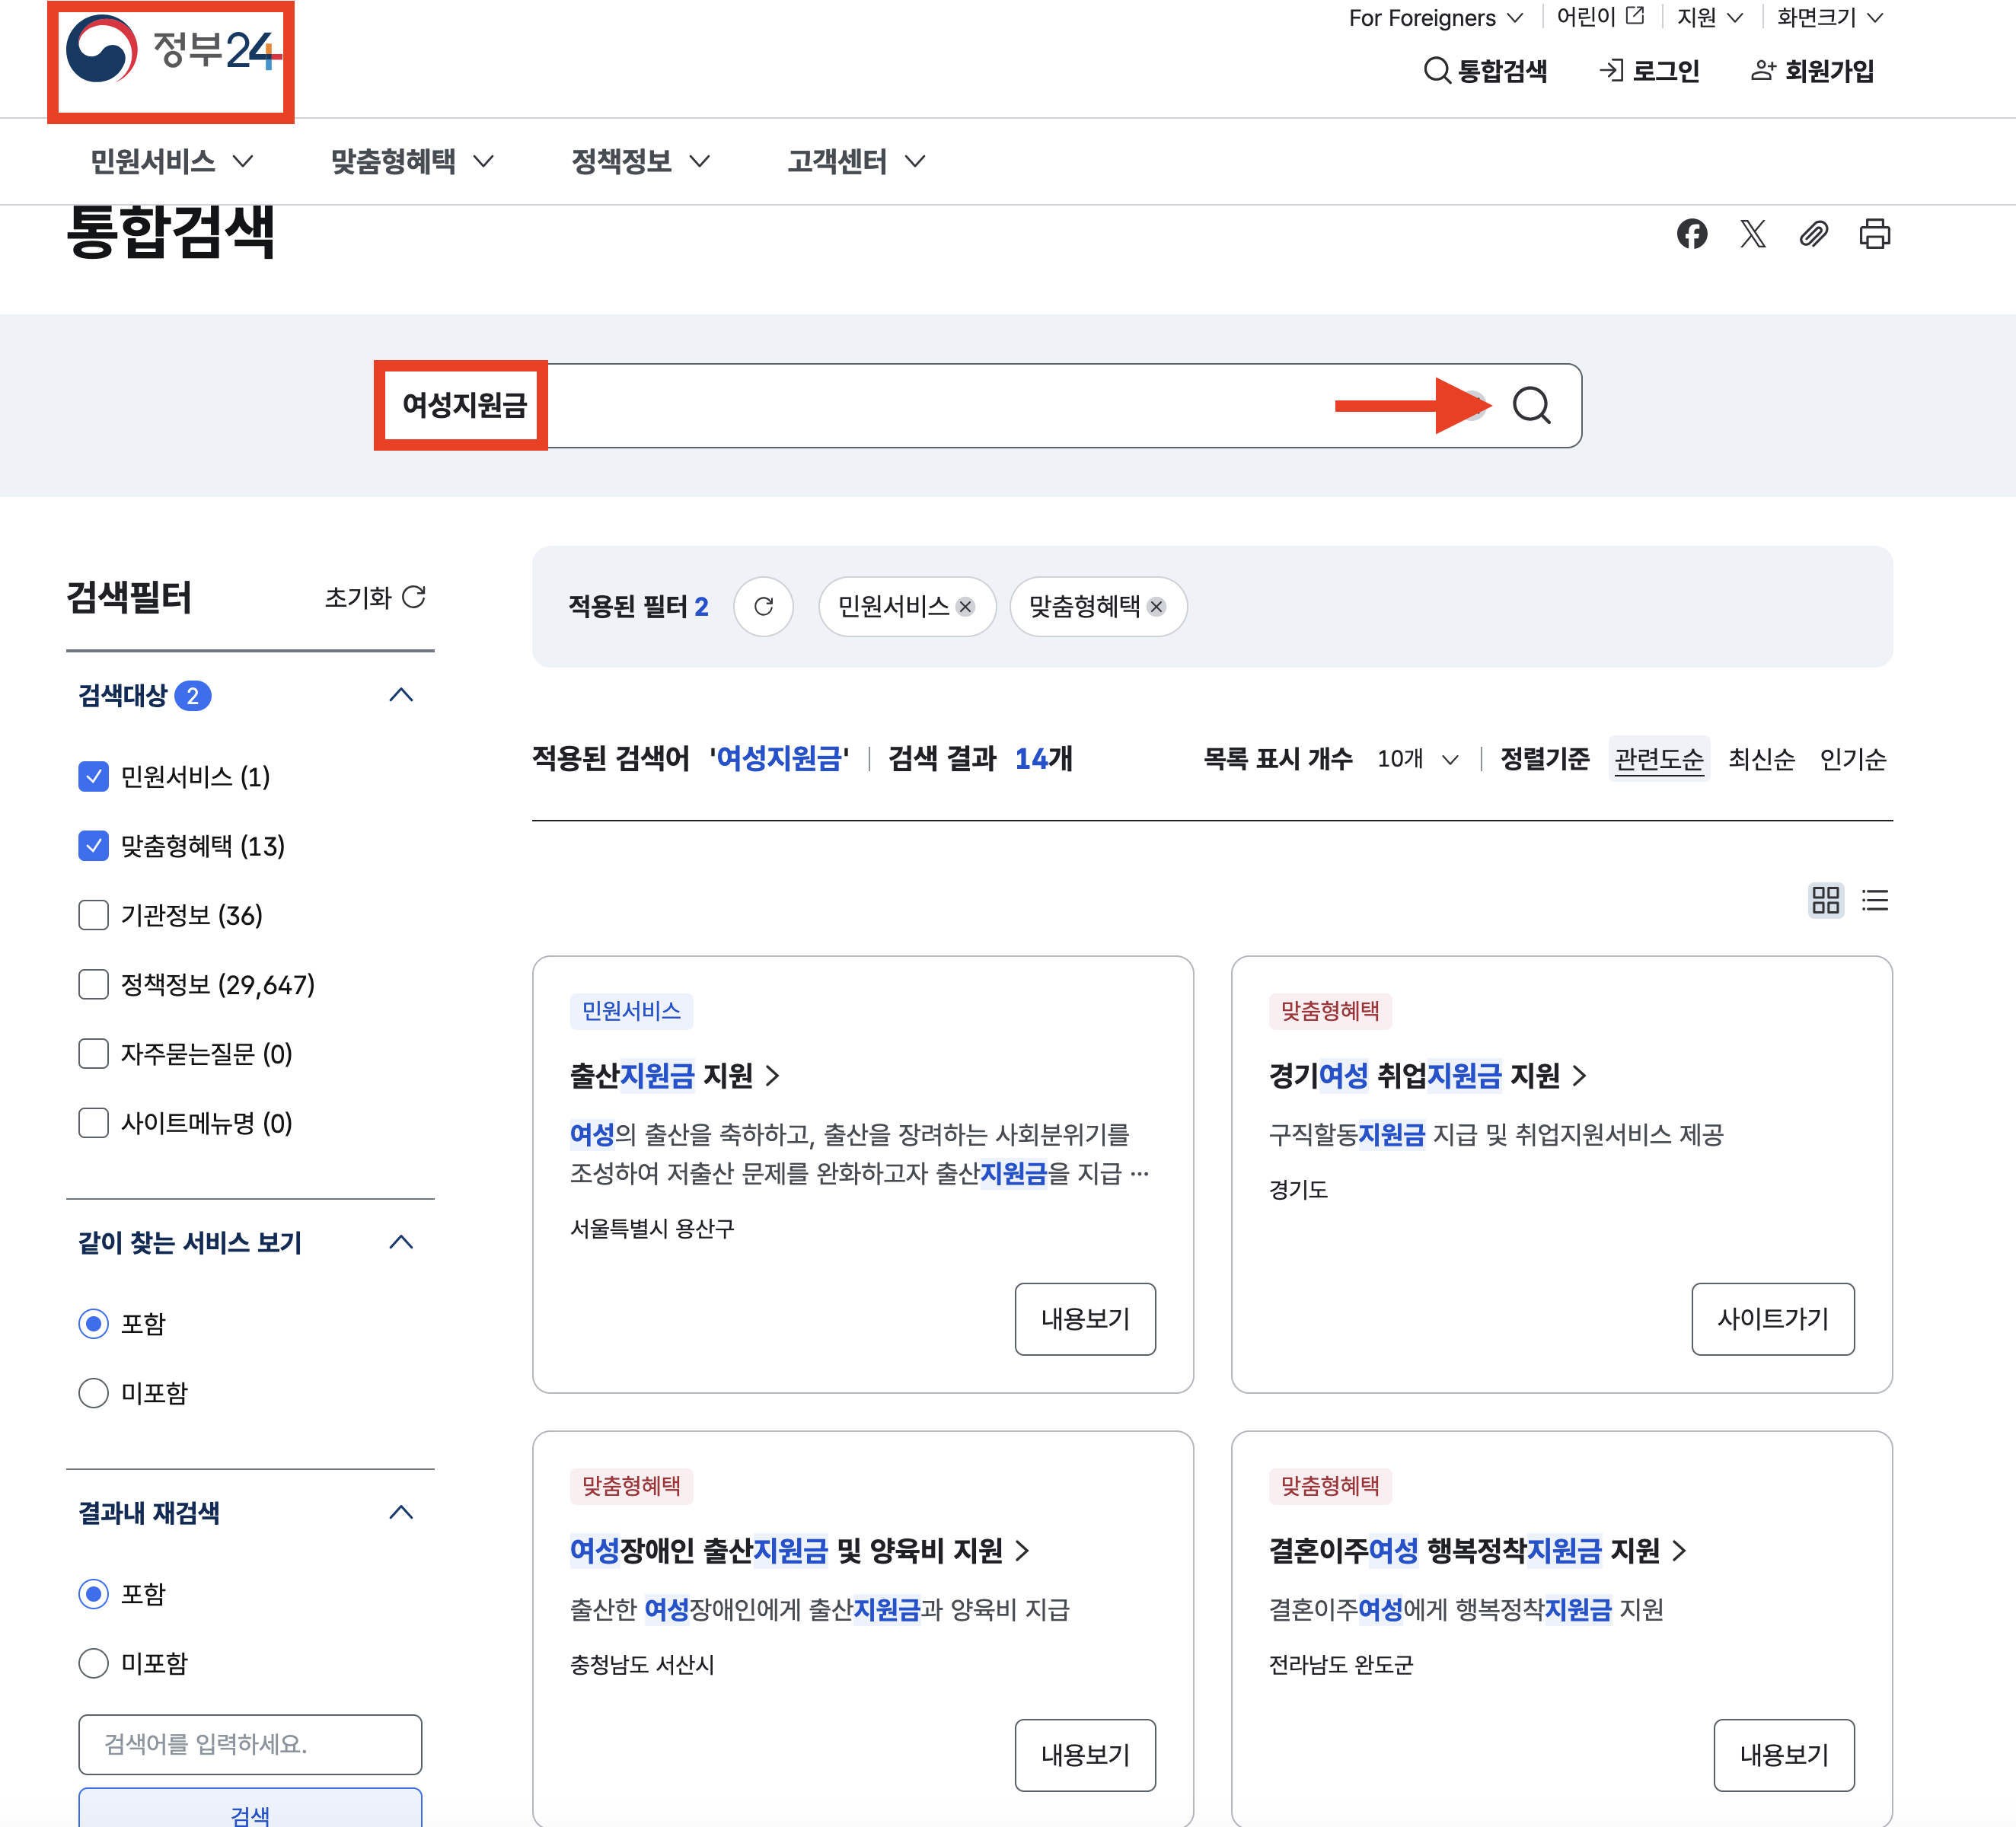Screen dimensions: 2016x1827
Task: Select 미포함 under 같이 찾는 서비스 보기
Action: (93, 1393)
